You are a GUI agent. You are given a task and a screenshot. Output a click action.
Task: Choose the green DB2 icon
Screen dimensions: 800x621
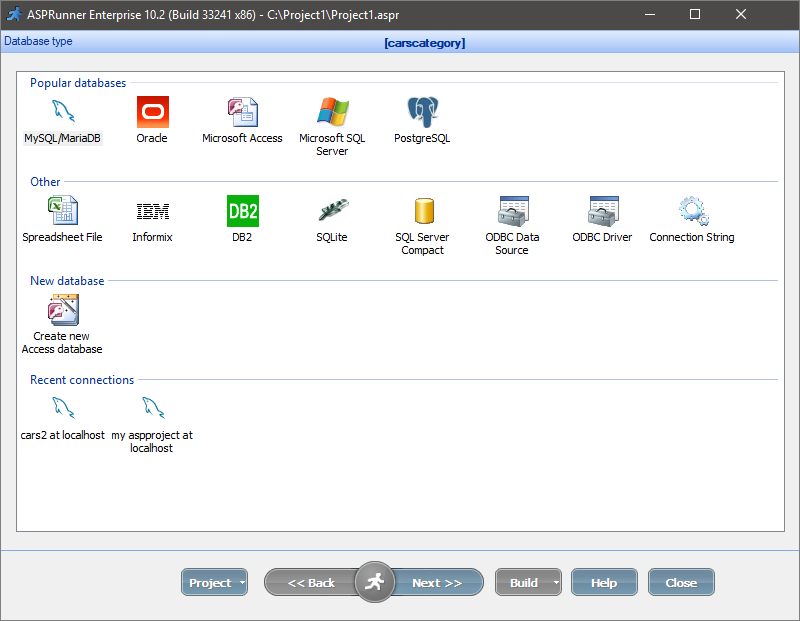[243, 211]
